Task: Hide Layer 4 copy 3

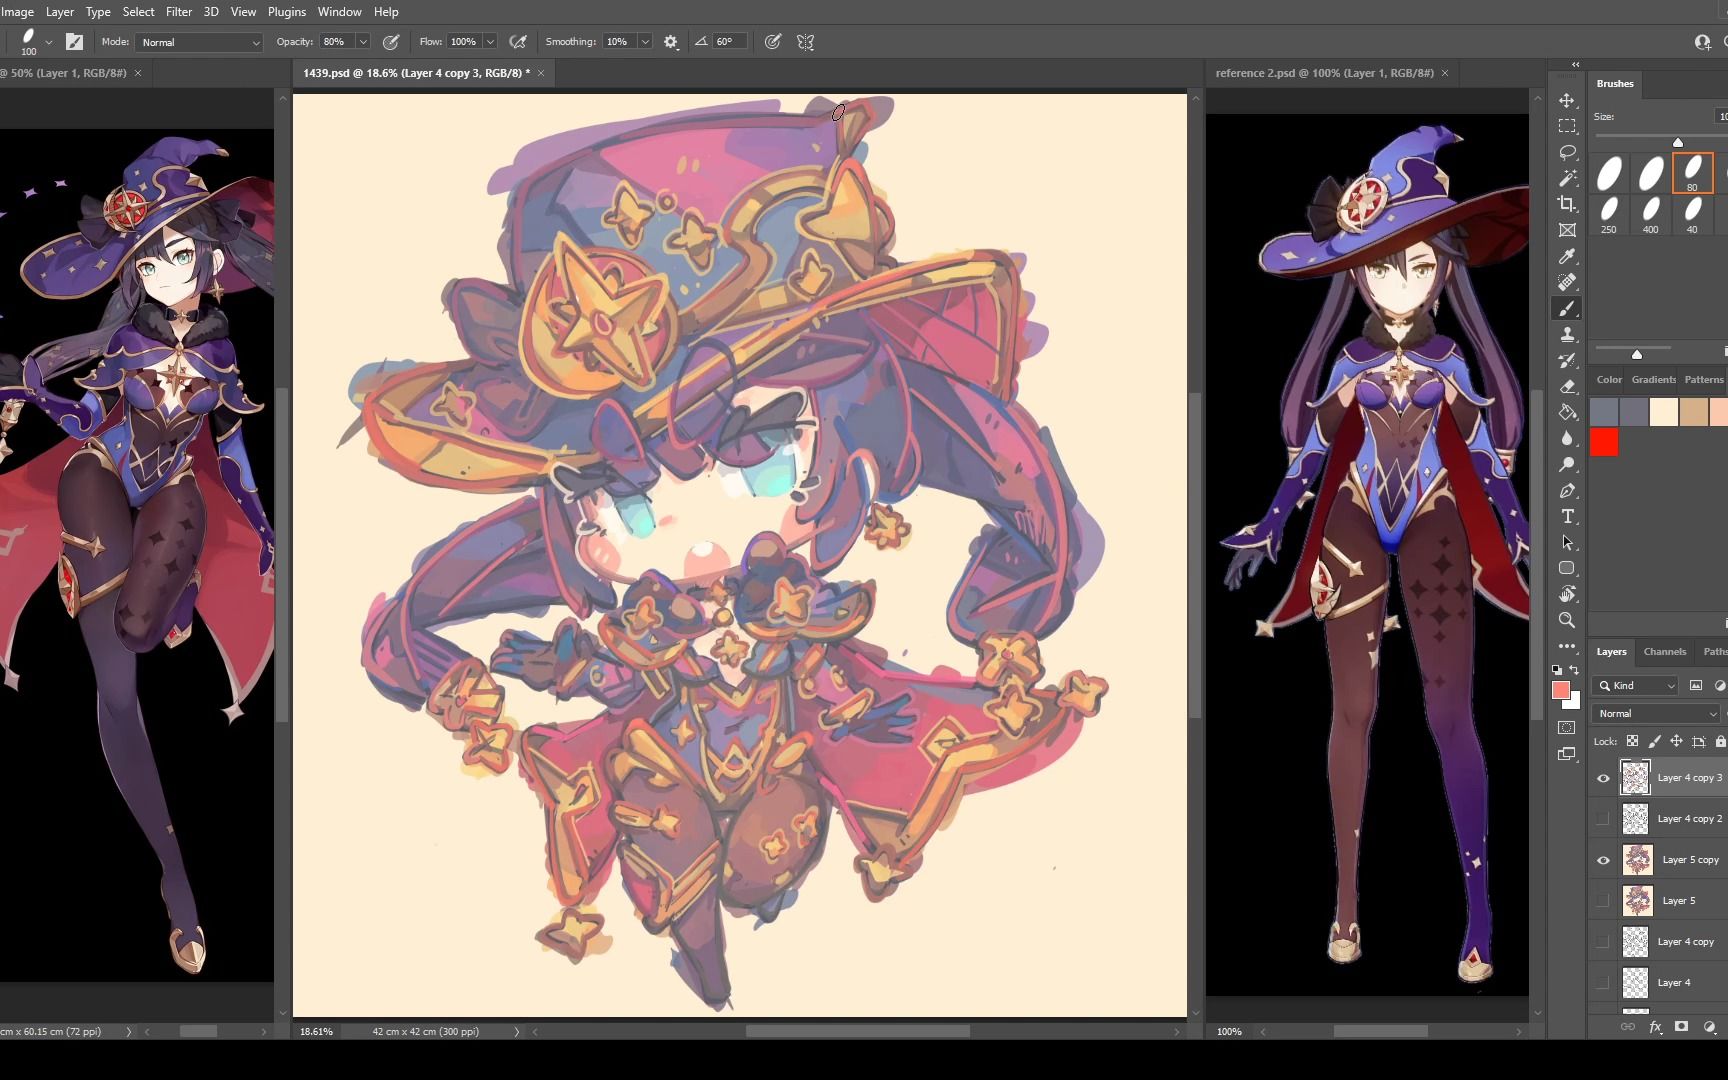Action: click(x=1603, y=778)
